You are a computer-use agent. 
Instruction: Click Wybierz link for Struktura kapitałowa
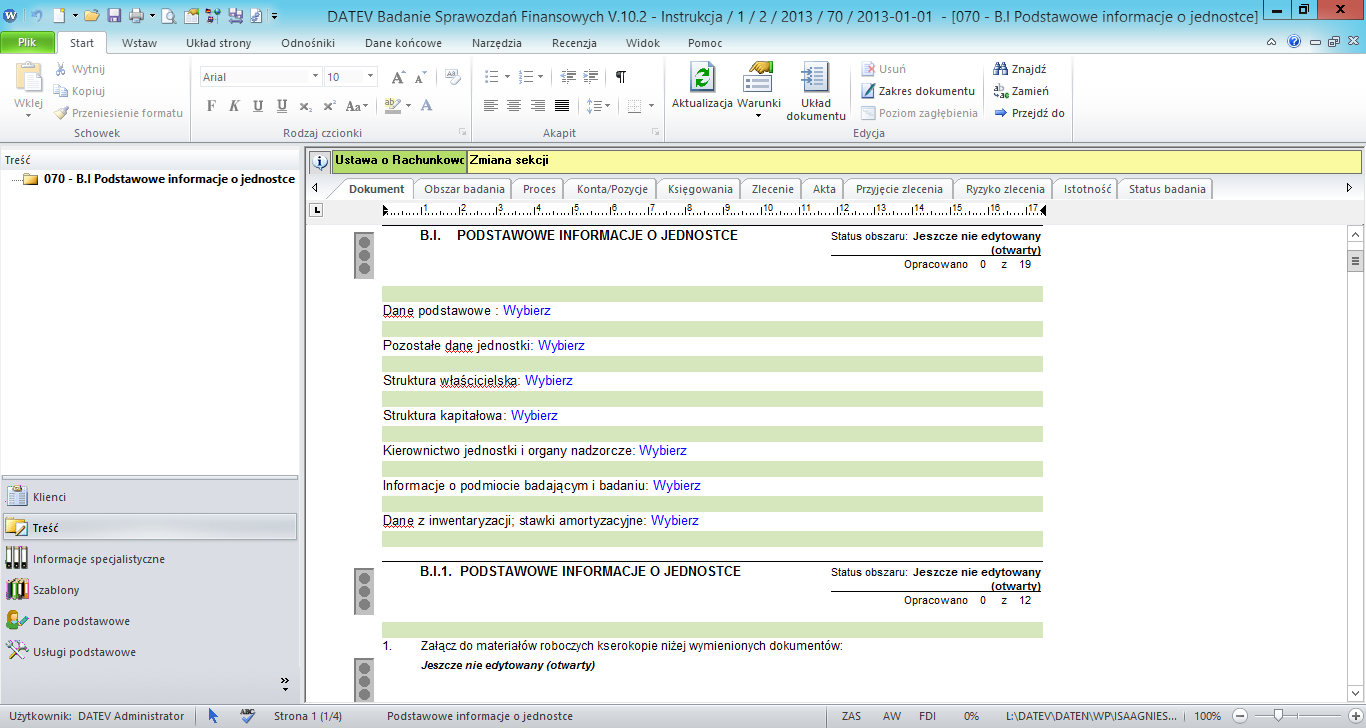click(x=534, y=416)
